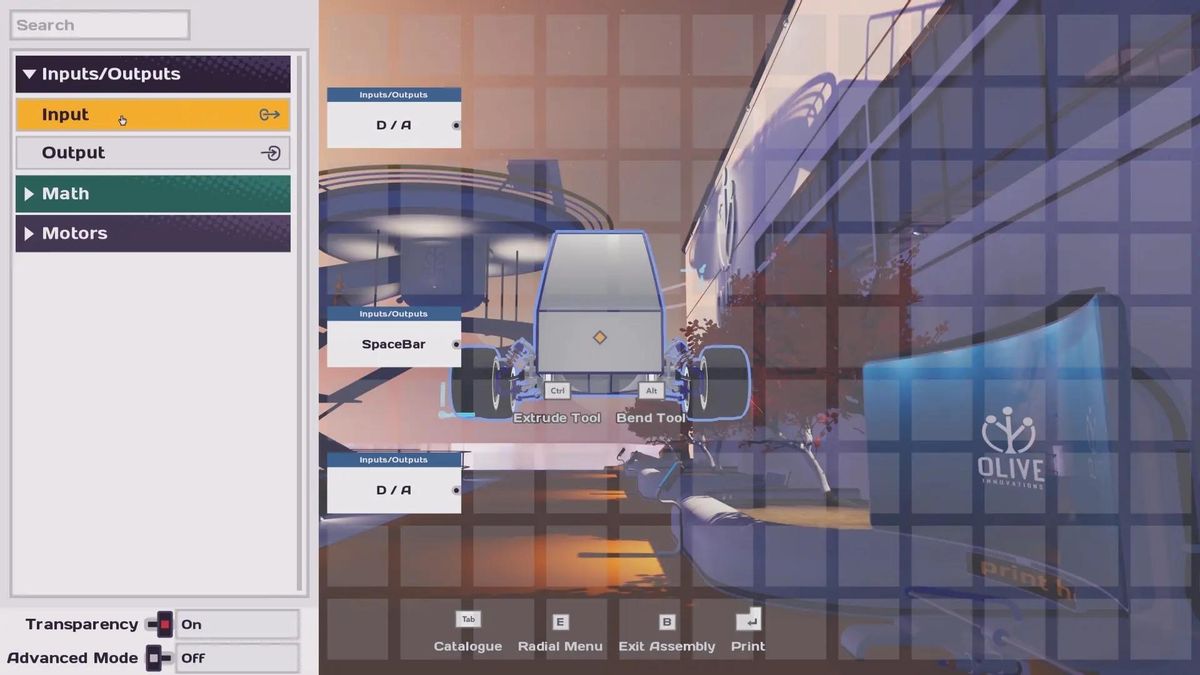Collapse the Inputs/Outputs category

pyautogui.click(x=29, y=74)
